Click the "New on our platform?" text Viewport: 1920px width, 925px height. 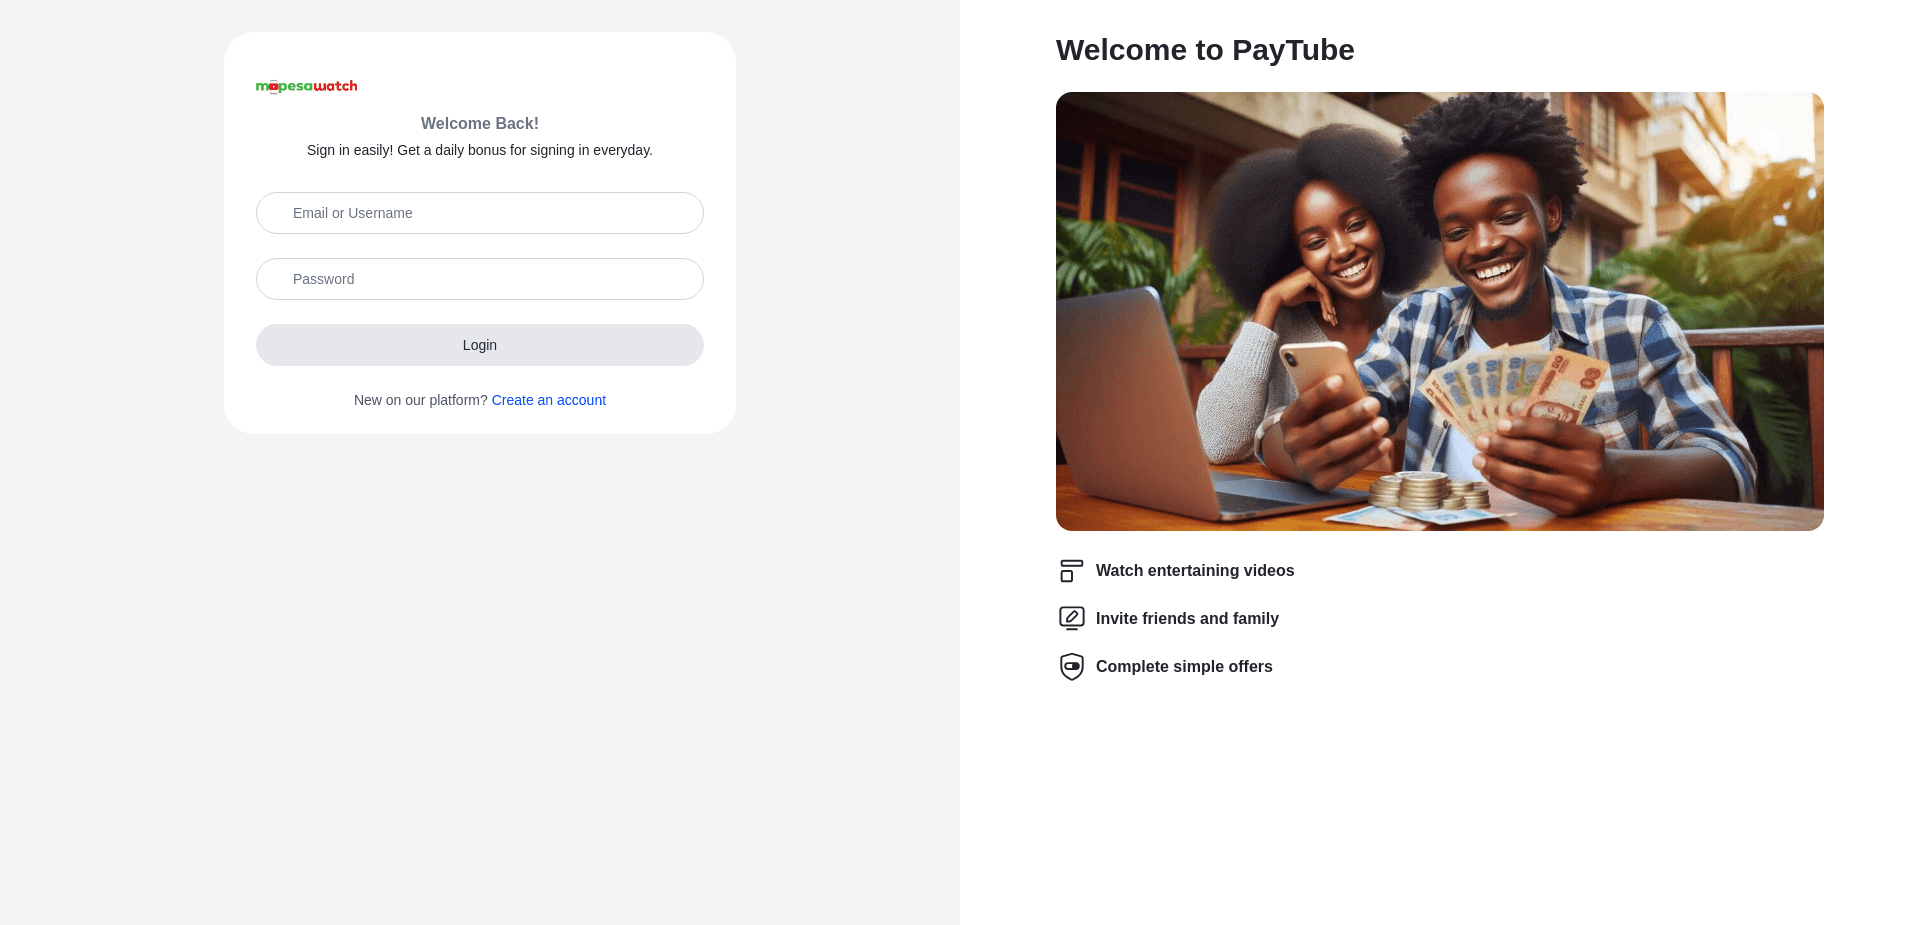pos(421,400)
